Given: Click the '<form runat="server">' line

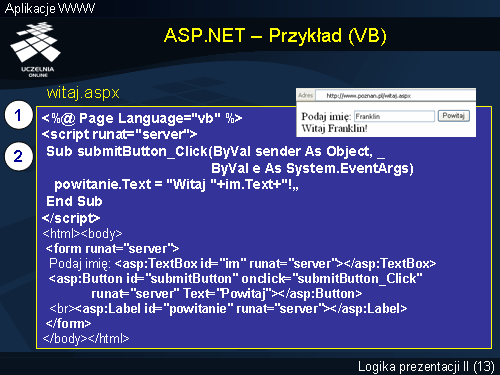Looking at the screenshot, I should click(112, 249).
